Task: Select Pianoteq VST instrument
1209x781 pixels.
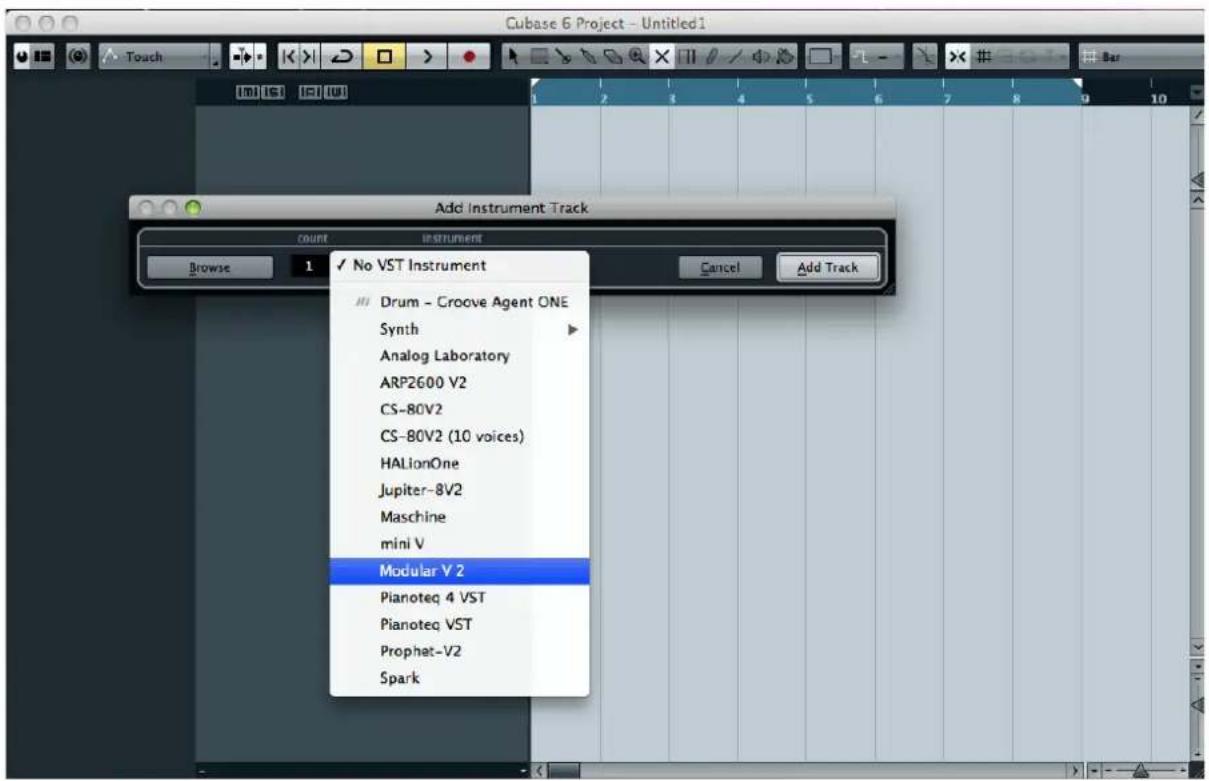Action: point(459,624)
